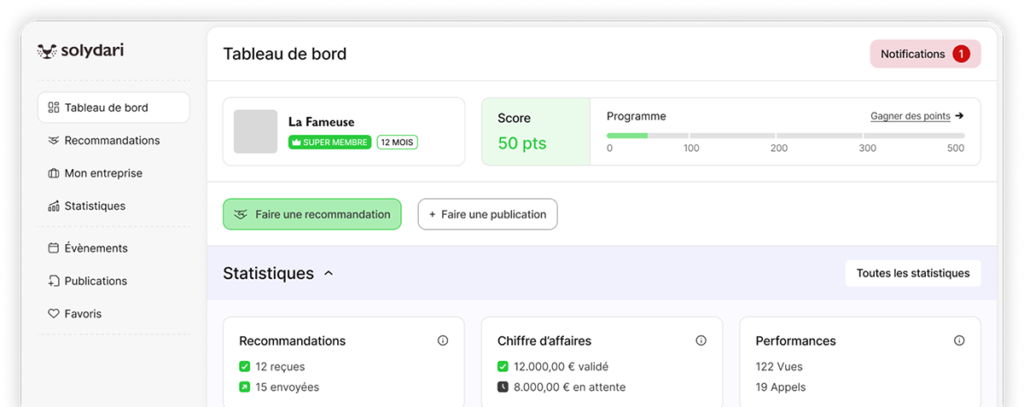Click the red notification count badge

pyautogui.click(x=960, y=54)
